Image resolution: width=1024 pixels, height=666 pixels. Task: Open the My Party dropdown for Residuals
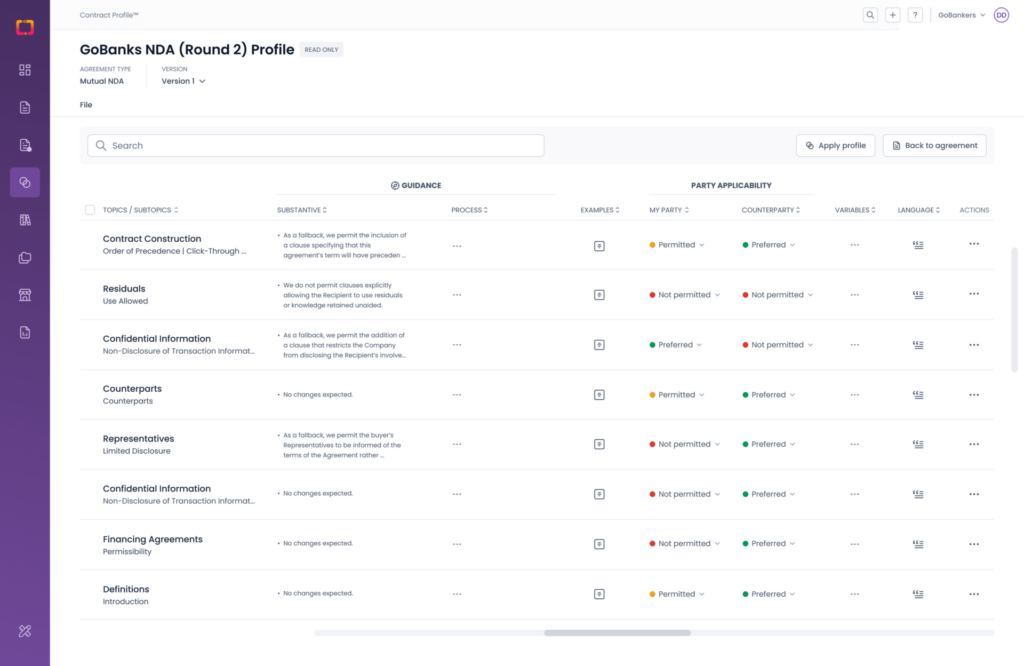coord(684,294)
